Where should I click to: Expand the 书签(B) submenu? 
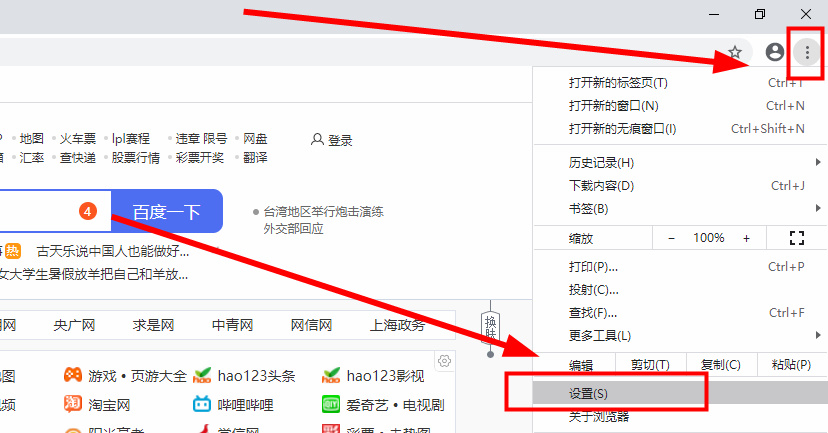pyautogui.click(x=680, y=209)
